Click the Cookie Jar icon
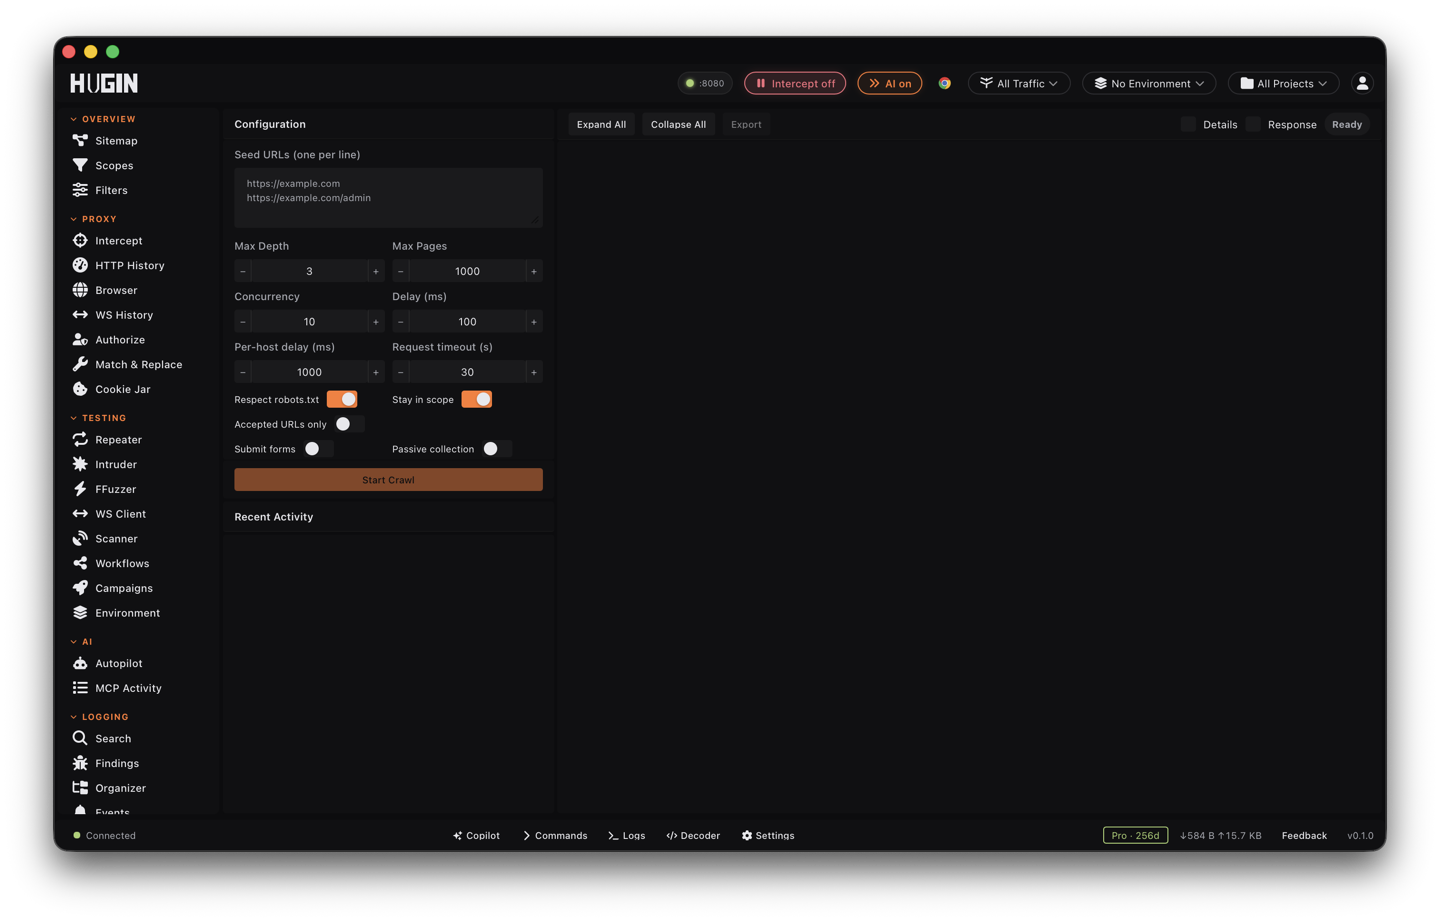1440x922 pixels. pyautogui.click(x=80, y=389)
